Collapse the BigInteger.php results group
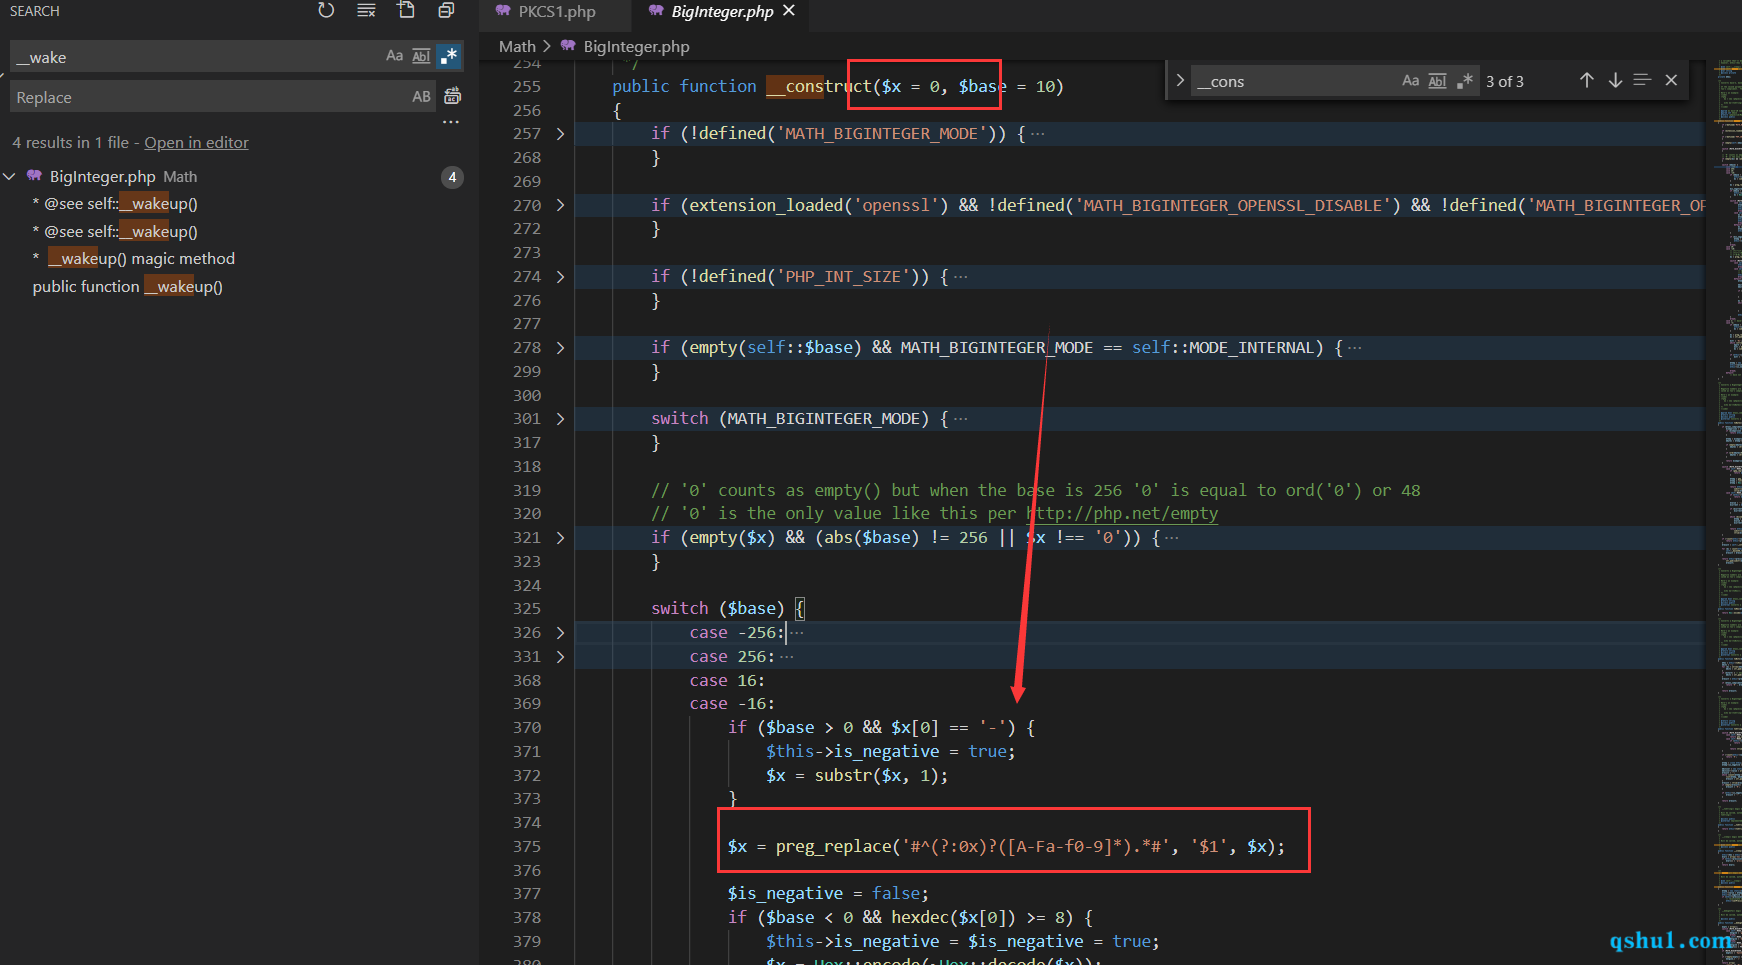 coord(10,177)
